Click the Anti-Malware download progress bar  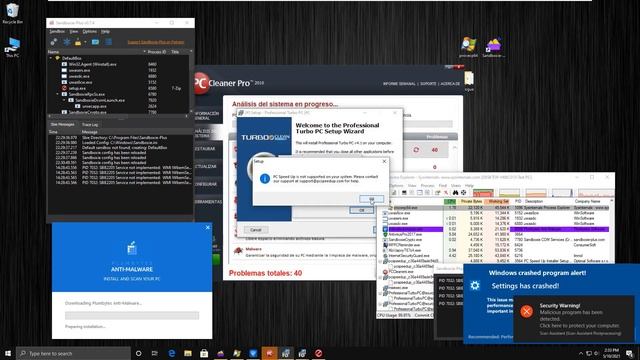point(132,315)
